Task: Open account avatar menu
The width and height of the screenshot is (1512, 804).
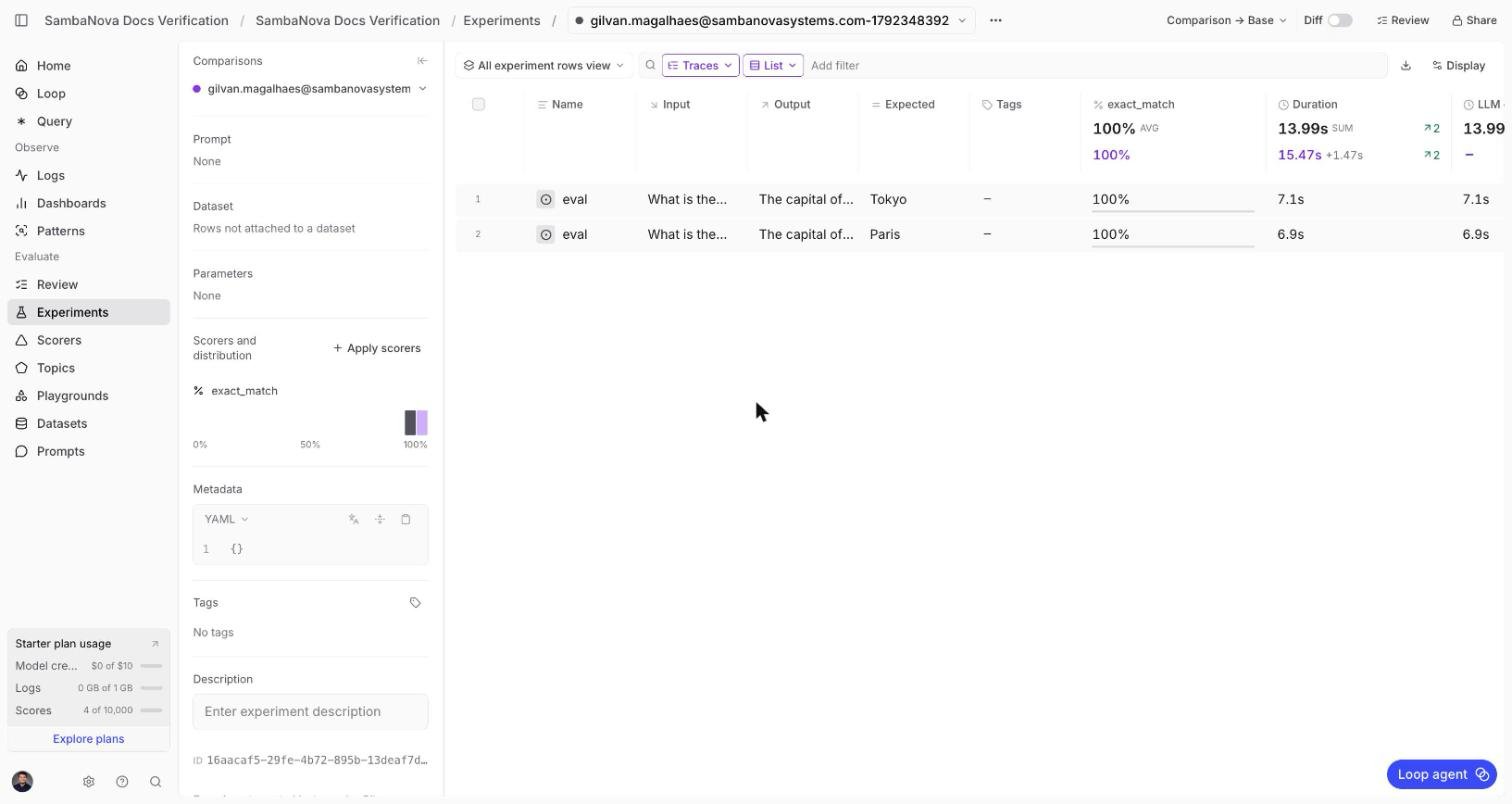Action: click(23, 781)
